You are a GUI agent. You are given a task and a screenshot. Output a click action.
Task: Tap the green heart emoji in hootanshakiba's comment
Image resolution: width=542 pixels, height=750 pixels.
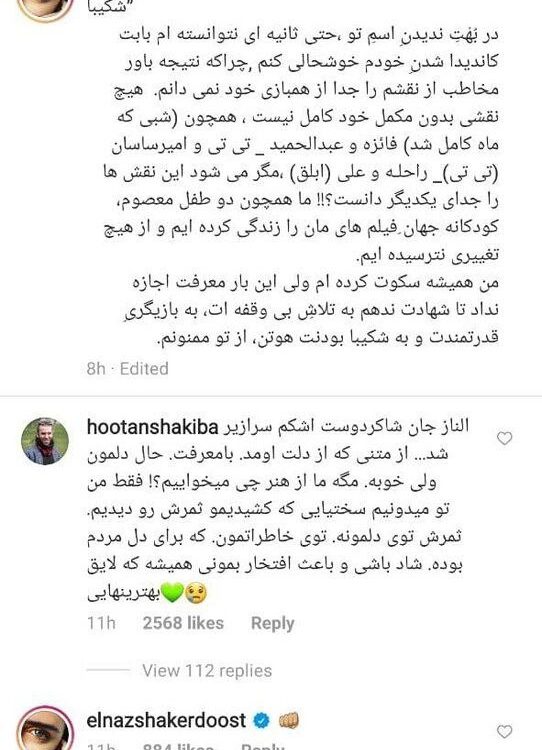[173, 594]
